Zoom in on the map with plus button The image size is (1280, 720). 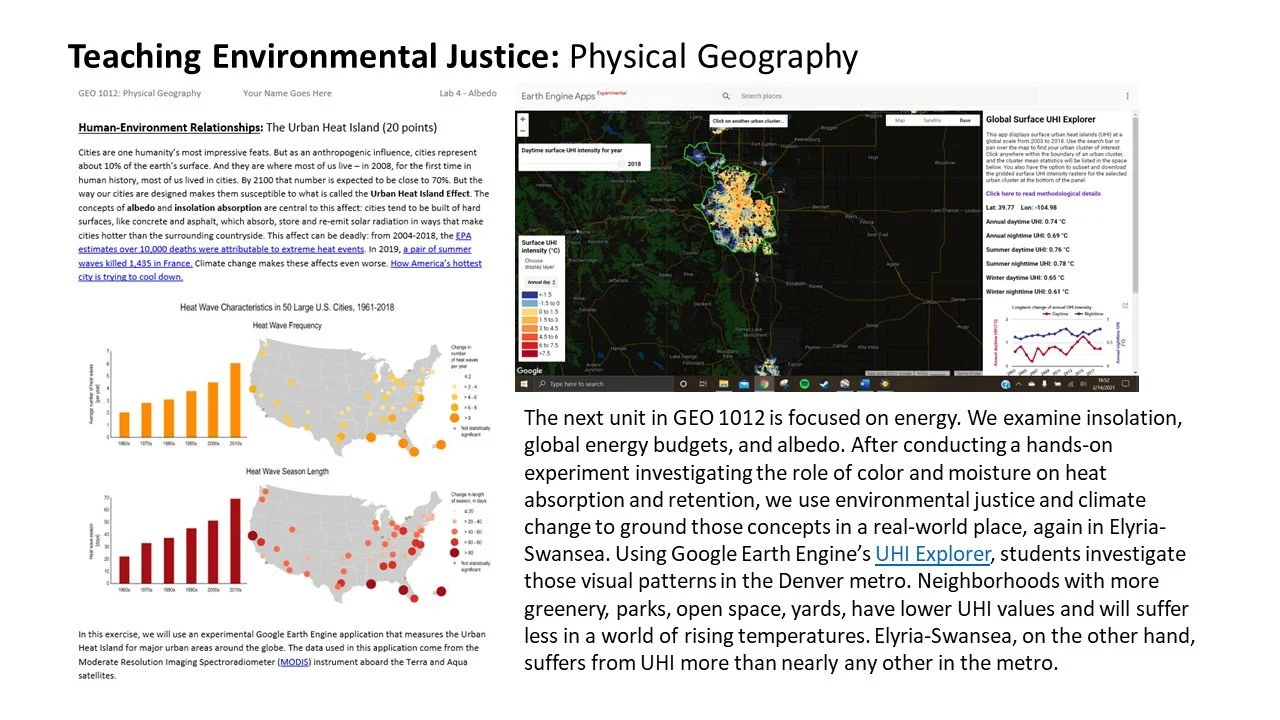(x=523, y=120)
